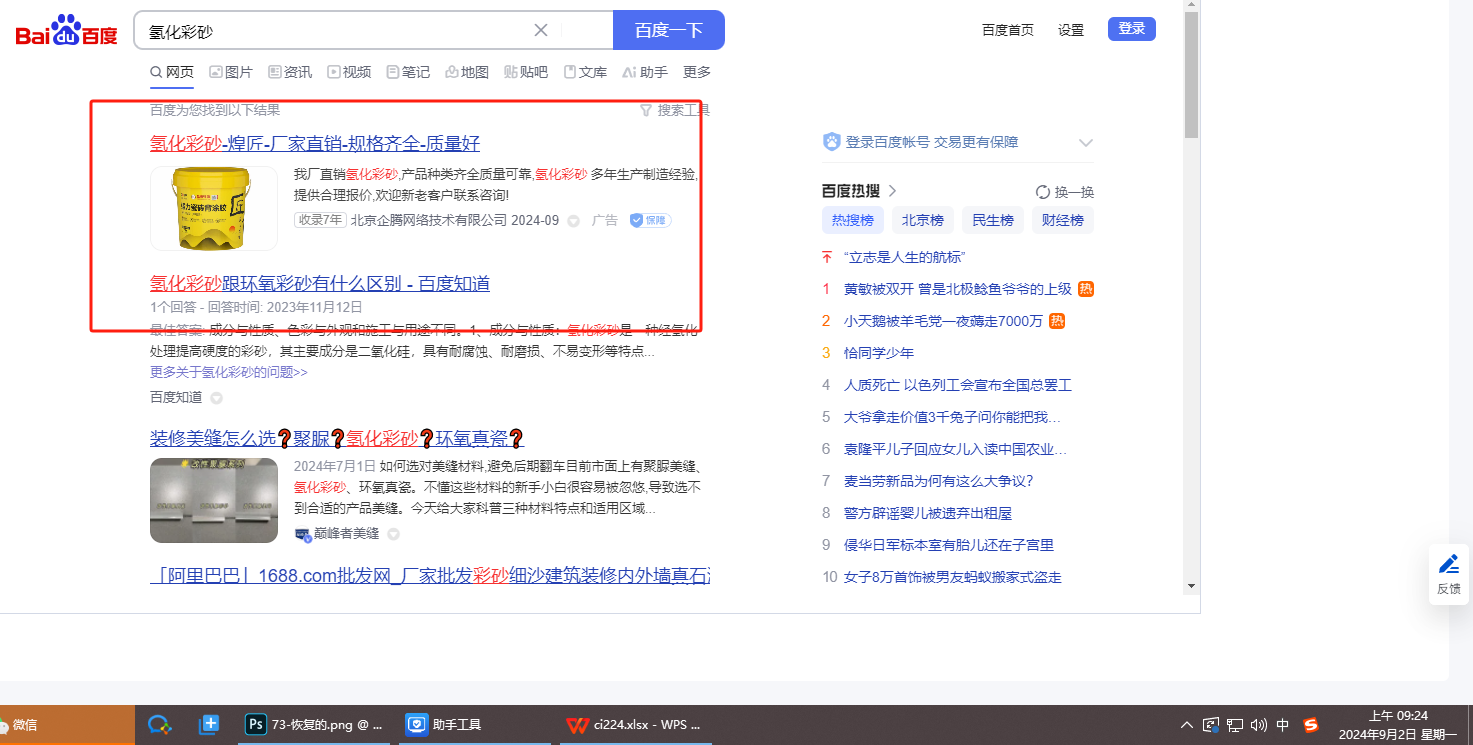Open the dropdown arrow beside 百度知道 source
Image resolution: width=1473 pixels, height=745 pixels.
click(x=216, y=398)
